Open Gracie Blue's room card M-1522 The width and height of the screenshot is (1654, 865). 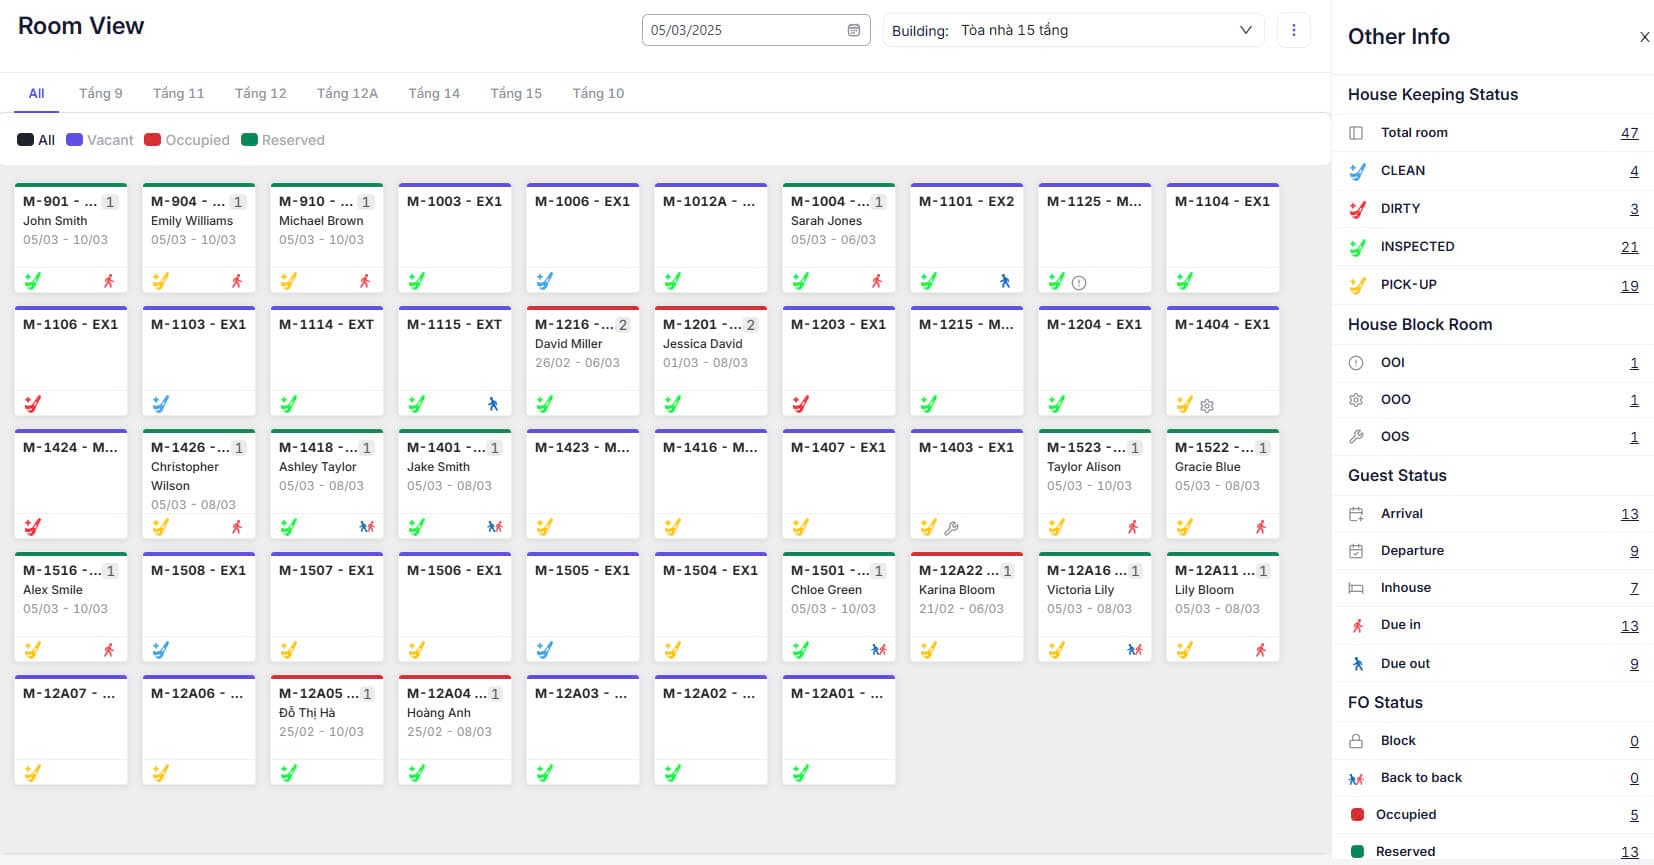(1223, 484)
